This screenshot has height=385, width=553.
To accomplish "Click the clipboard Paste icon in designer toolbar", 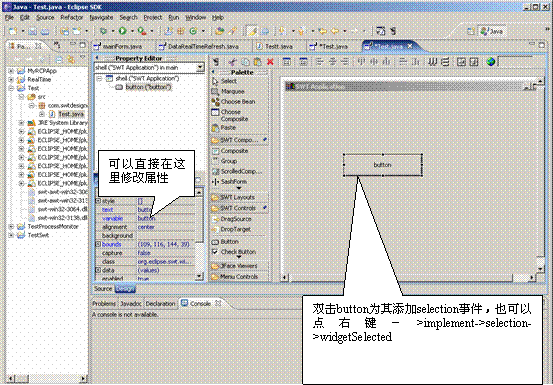I will 257,62.
